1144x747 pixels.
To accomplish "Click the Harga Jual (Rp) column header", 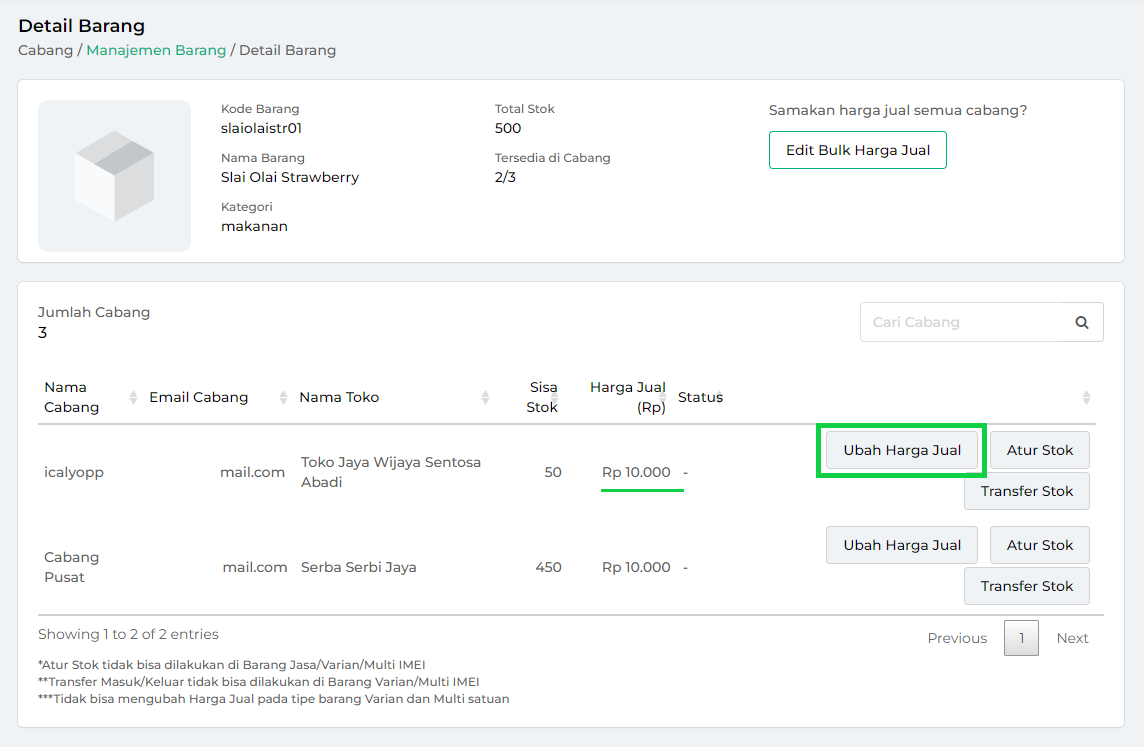I will 627,398.
